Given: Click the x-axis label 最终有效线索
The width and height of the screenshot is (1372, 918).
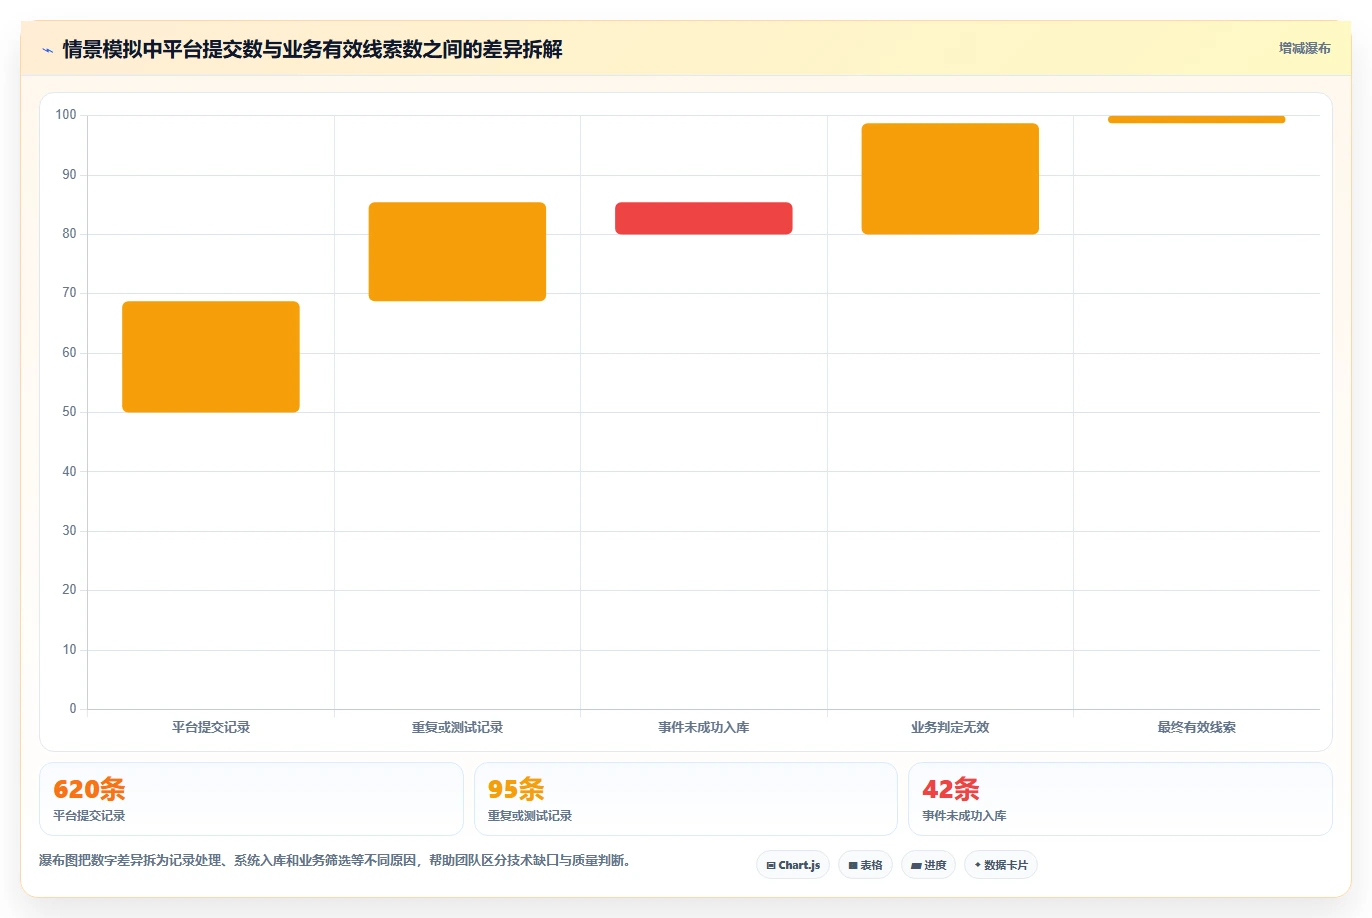Looking at the screenshot, I should pyautogui.click(x=1196, y=727).
